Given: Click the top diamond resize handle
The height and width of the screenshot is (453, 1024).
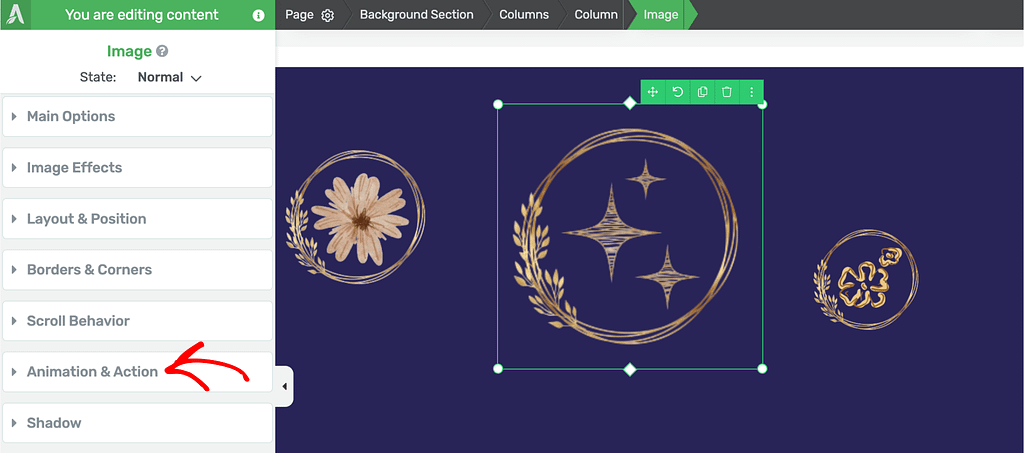Looking at the screenshot, I should (630, 103).
